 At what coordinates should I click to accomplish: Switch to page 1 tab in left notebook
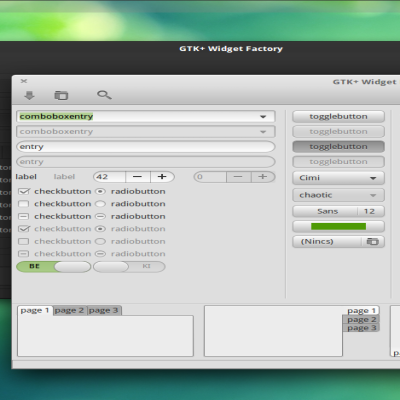[35, 311]
